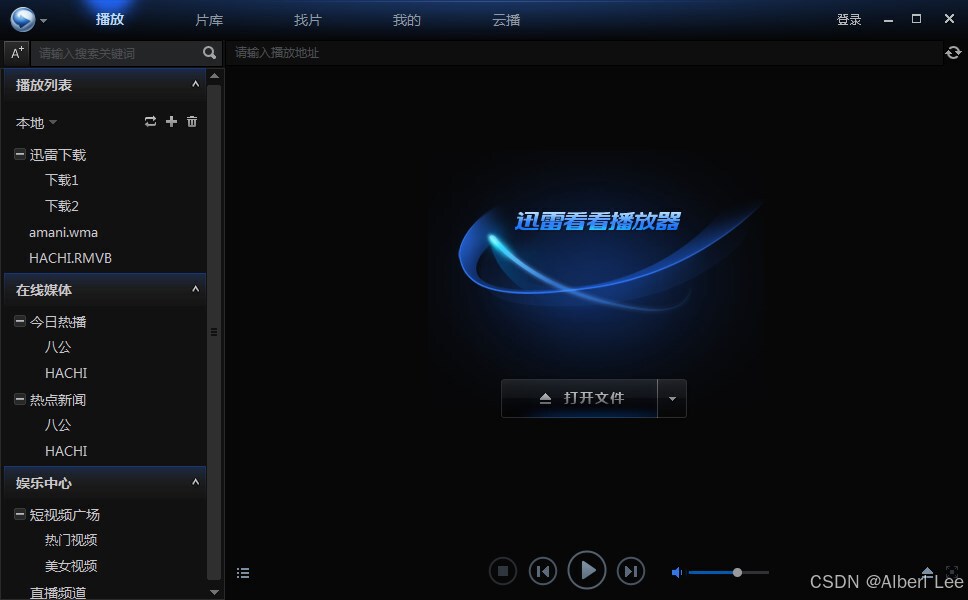Maximize the player window
This screenshot has width=968, height=600.
coord(916,19)
